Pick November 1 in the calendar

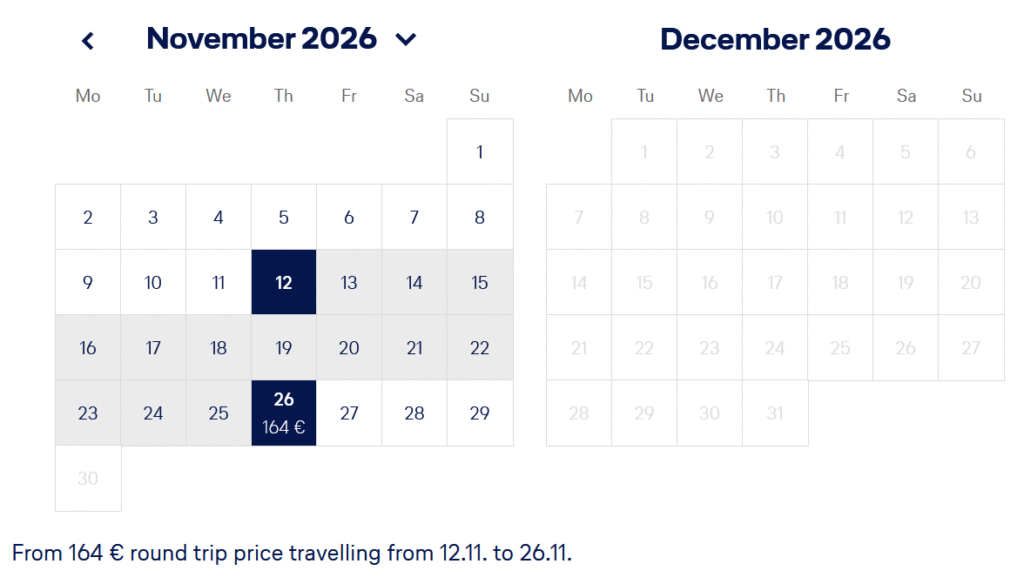pyautogui.click(x=480, y=152)
